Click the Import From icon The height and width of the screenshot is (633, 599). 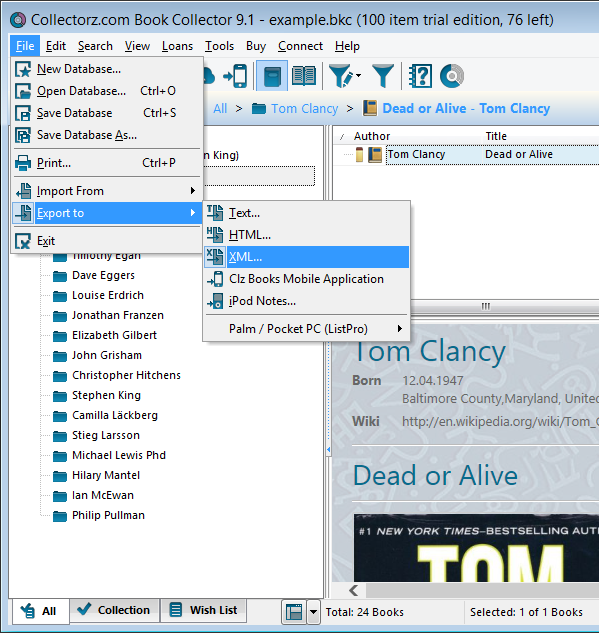tap(24, 191)
